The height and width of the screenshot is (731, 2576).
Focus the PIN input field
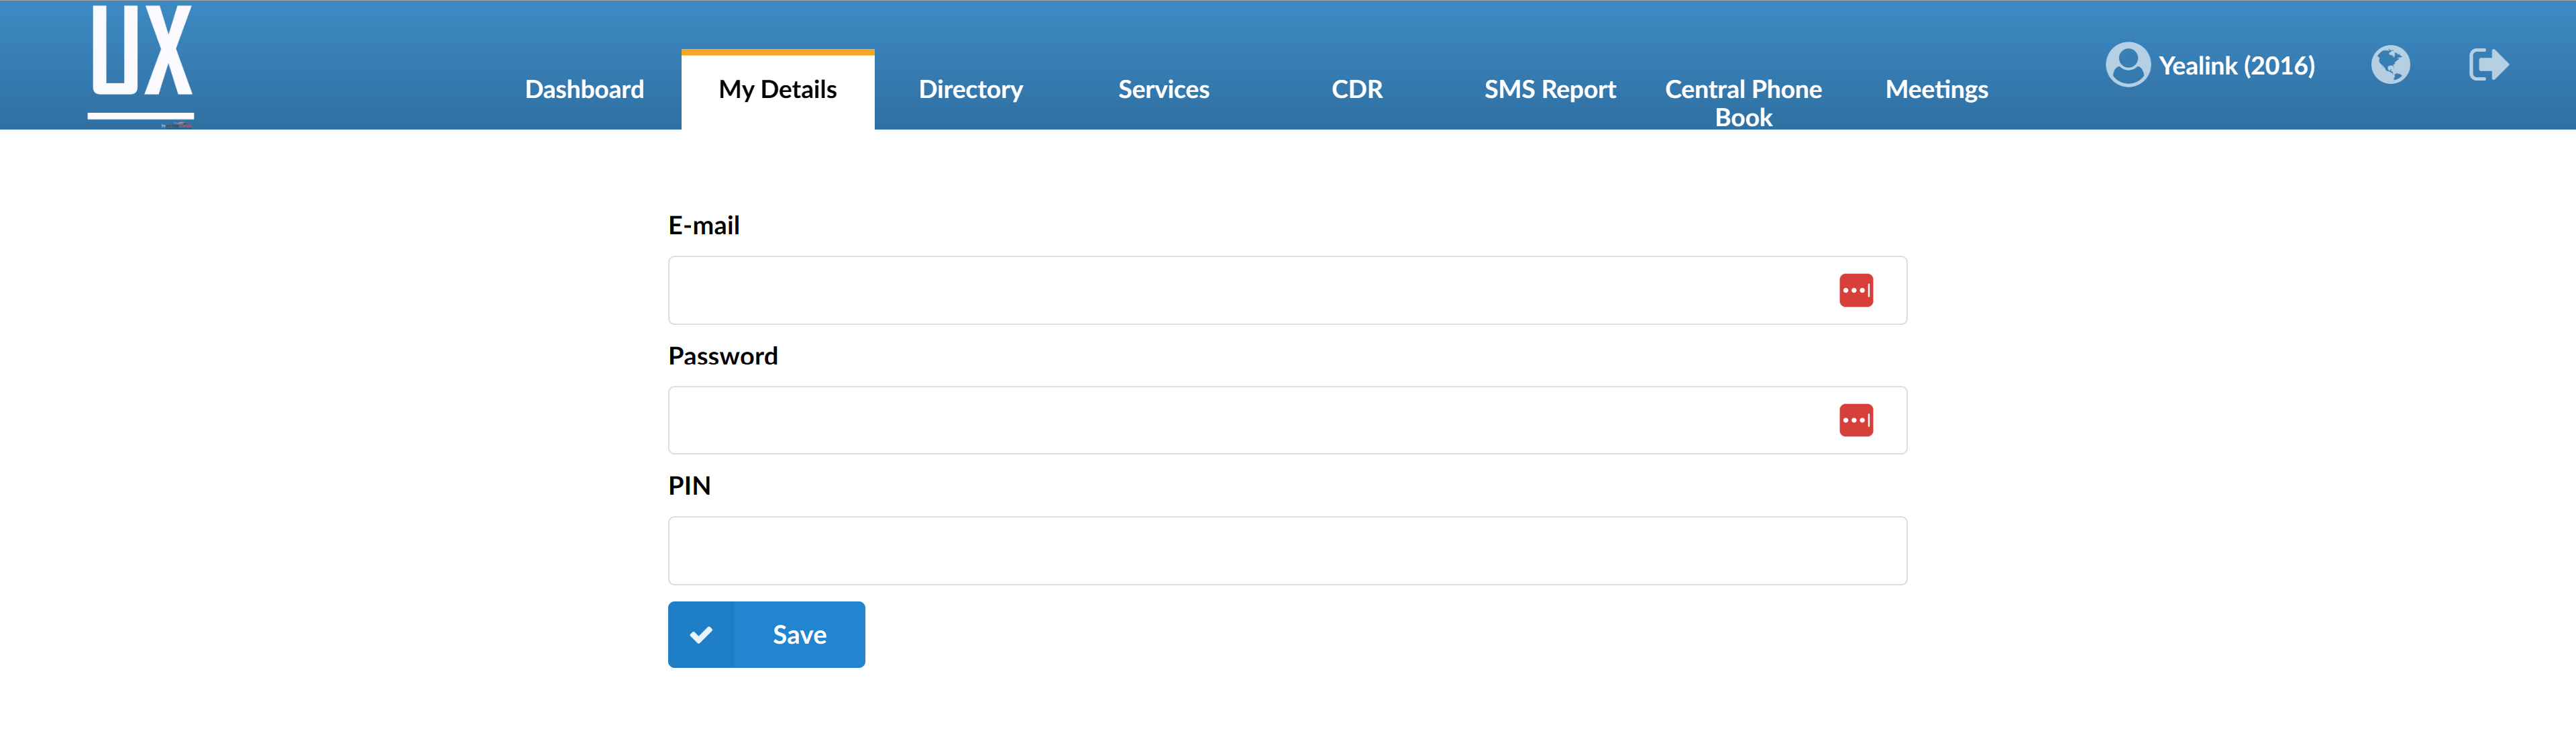[x=1287, y=550]
